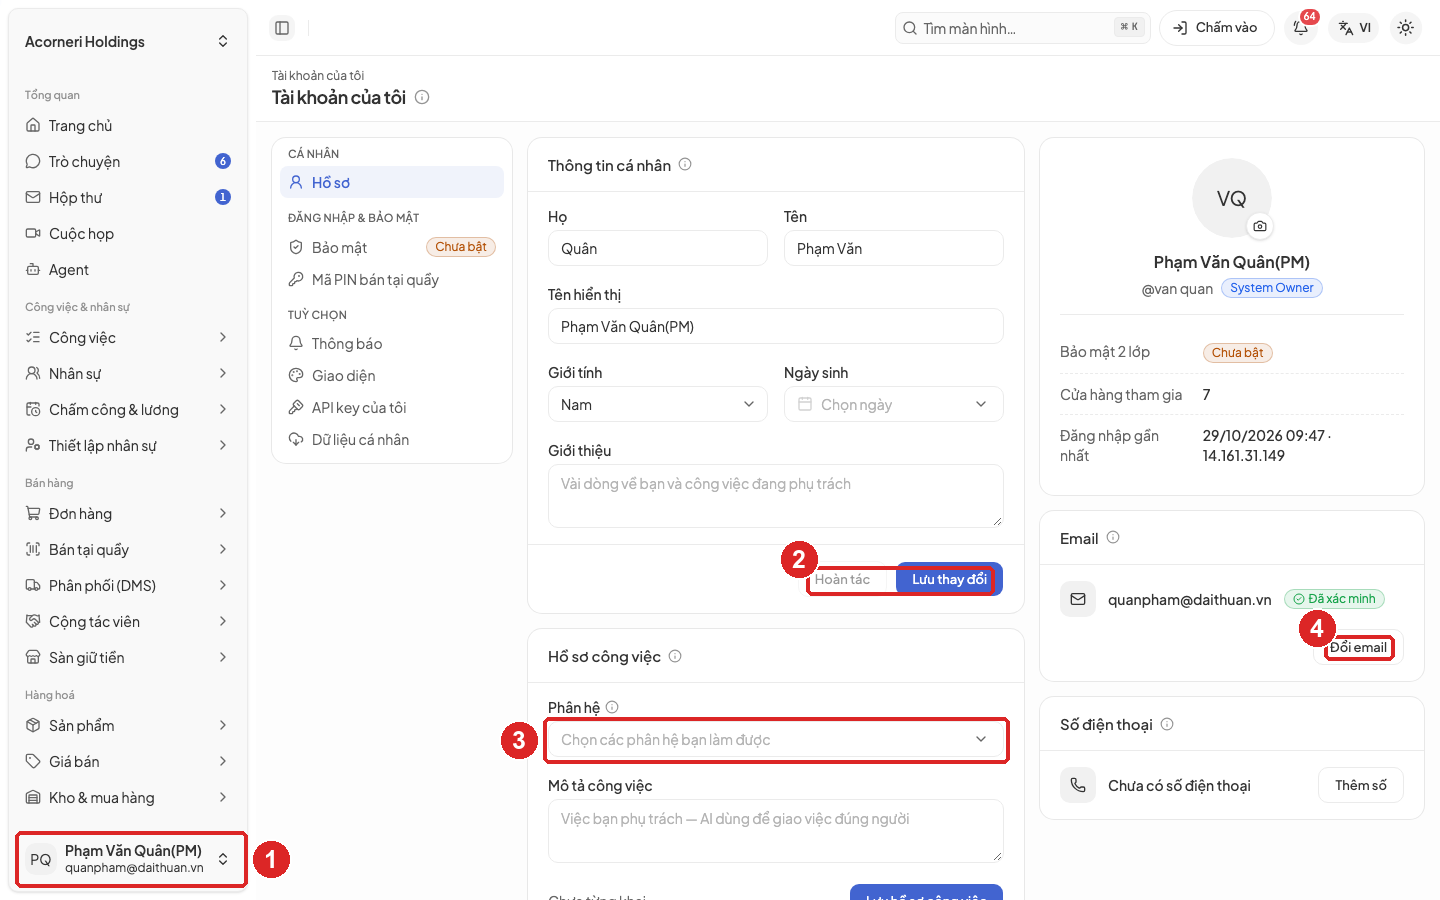Click the Hoàn tác button
Screen dimensions: 1440x900
pyautogui.click(x=843, y=579)
